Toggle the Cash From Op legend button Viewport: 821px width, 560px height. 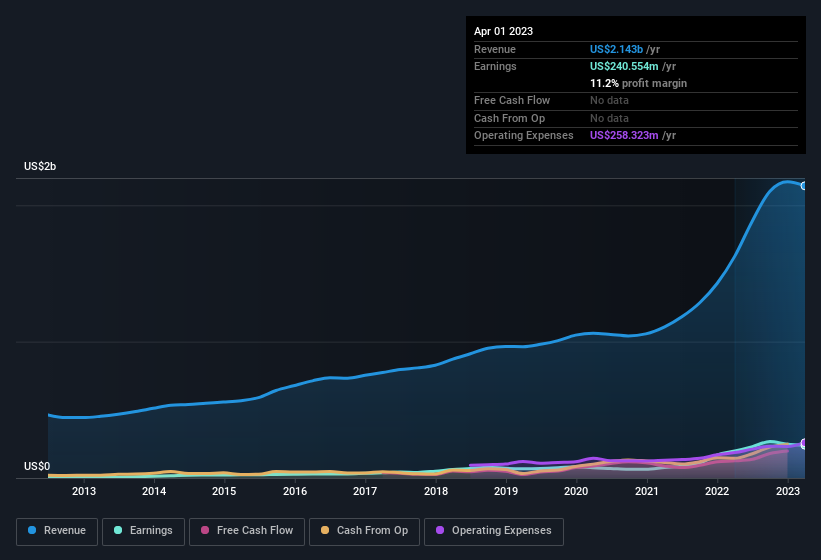(x=364, y=531)
